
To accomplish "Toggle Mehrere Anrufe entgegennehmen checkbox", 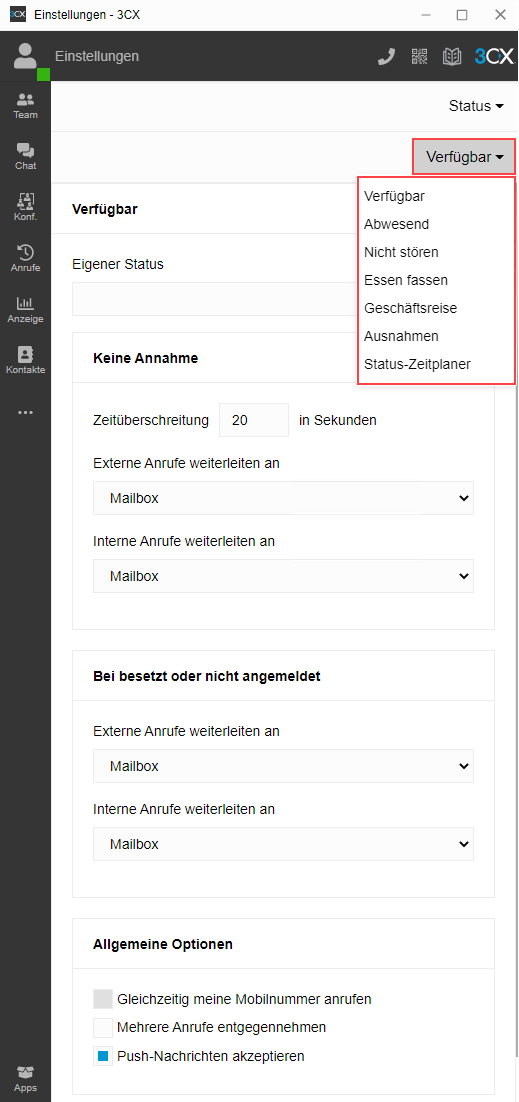I will click(x=103, y=1028).
